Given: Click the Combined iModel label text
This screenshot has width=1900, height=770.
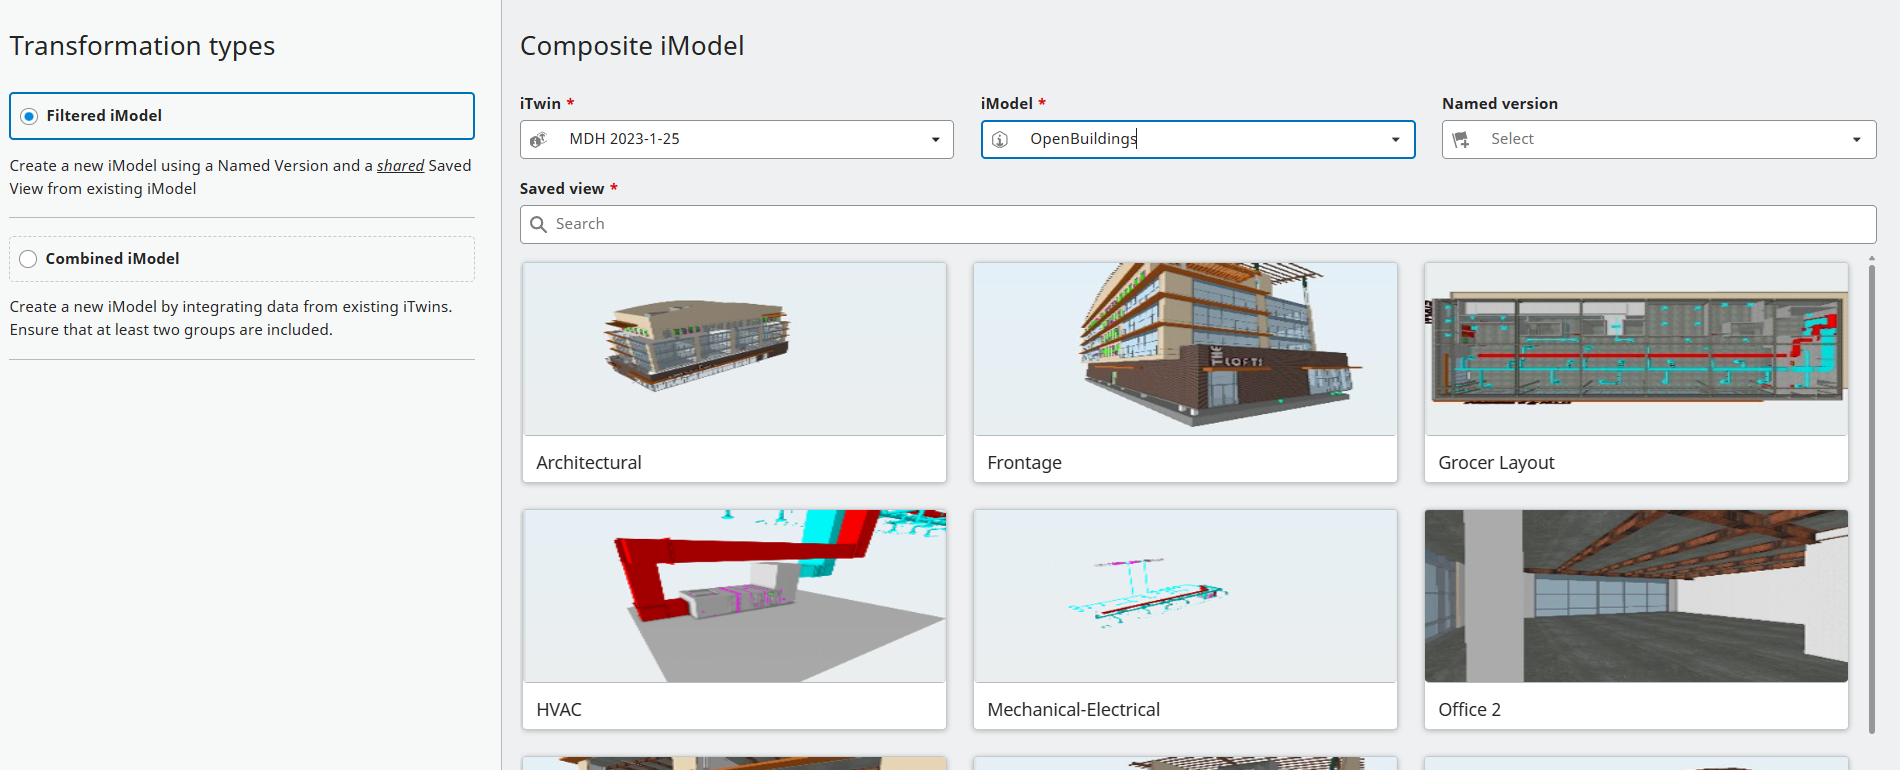Looking at the screenshot, I should 112,259.
